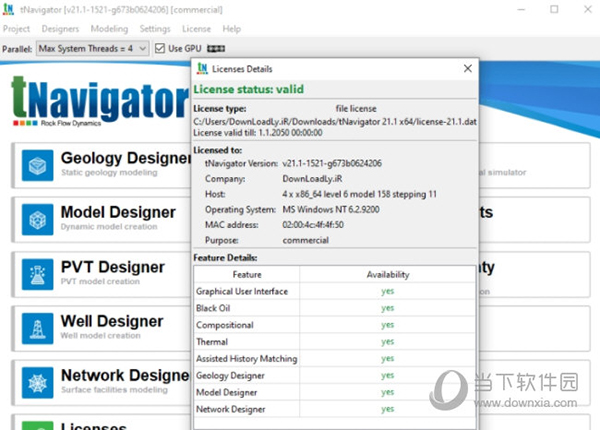Select Model Designer row in feature table
Screen dimensions: 600x430
pyautogui.click(x=335, y=392)
